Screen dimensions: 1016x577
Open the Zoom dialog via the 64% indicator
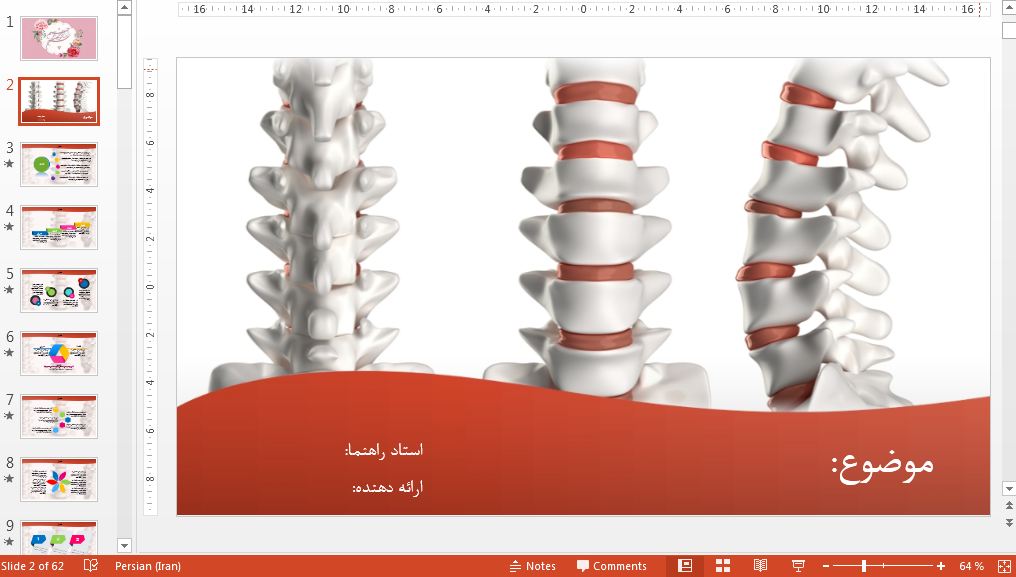point(970,565)
